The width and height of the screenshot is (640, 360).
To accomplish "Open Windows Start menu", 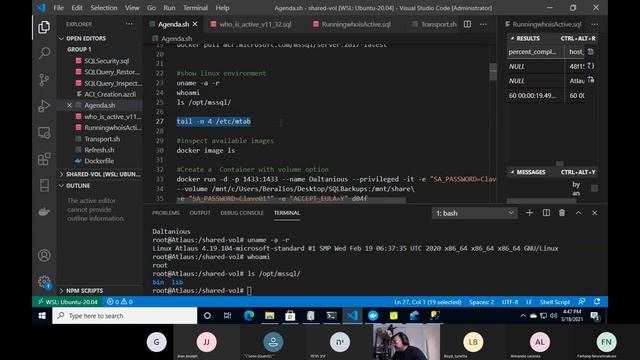I will click(42, 316).
